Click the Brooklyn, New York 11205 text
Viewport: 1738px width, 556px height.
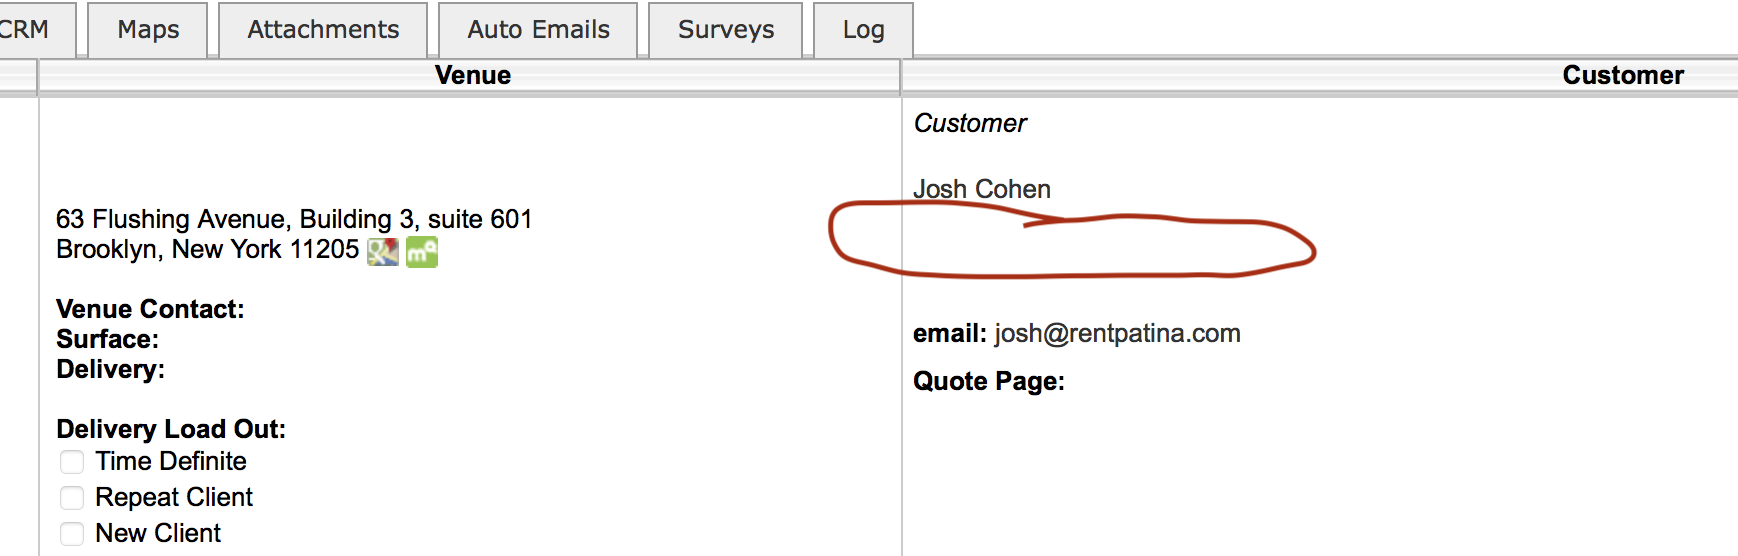[x=207, y=249]
